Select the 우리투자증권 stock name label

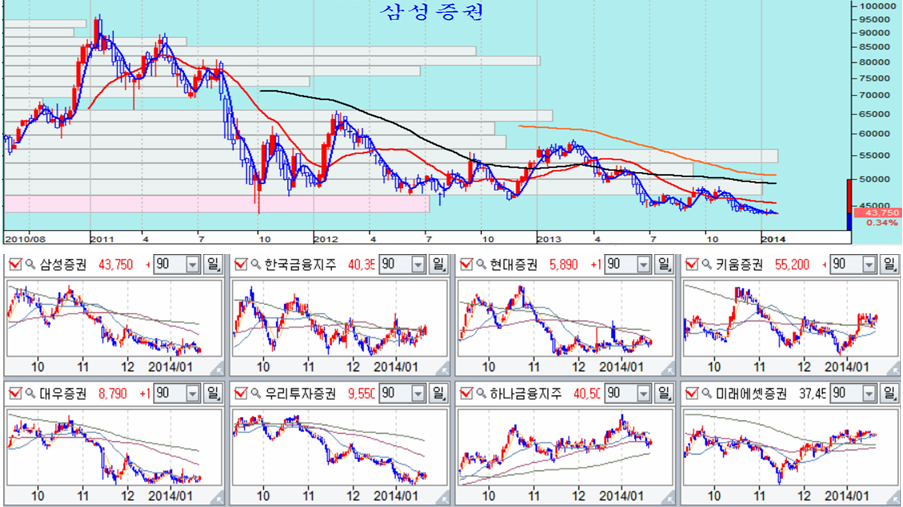[300, 394]
